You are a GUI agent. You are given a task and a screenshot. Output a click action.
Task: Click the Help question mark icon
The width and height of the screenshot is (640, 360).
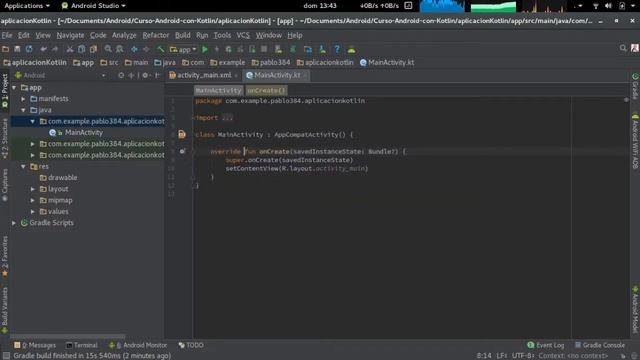click(x=337, y=49)
